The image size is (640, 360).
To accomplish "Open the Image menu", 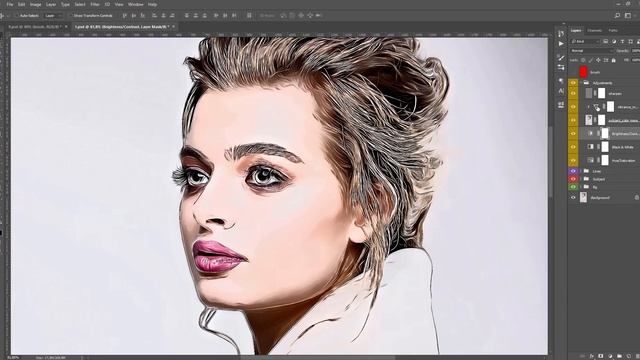I will pos(36,4).
